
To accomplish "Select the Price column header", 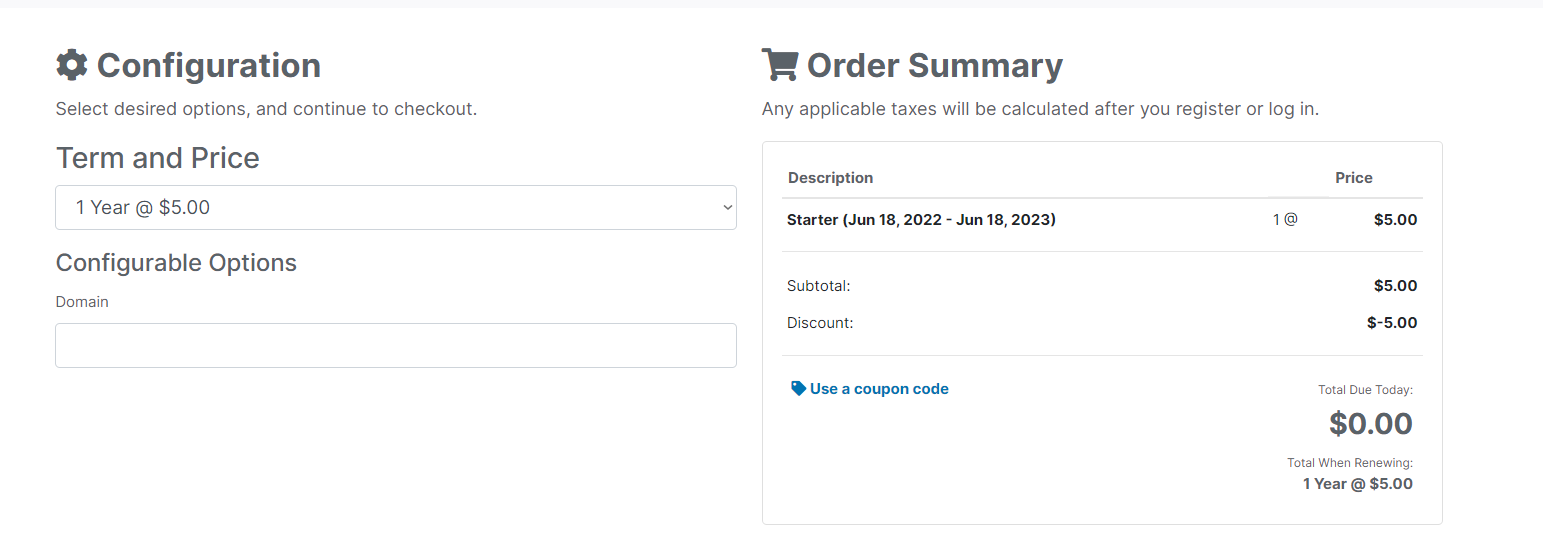I will [x=1353, y=178].
